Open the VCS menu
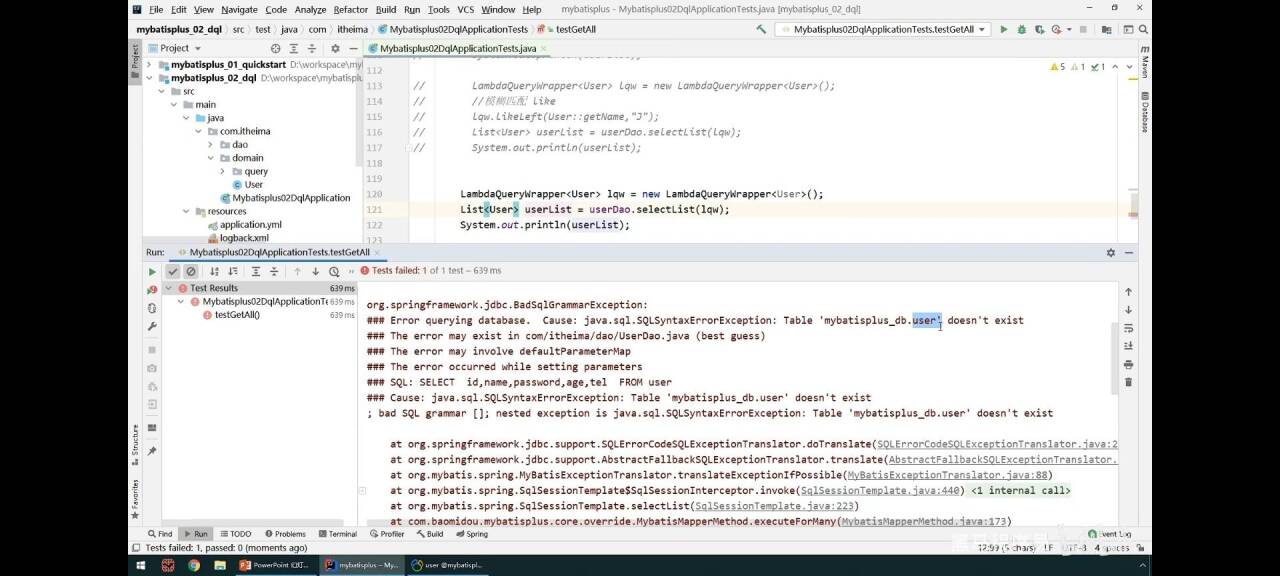The image size is (1280, 576). 465,9
